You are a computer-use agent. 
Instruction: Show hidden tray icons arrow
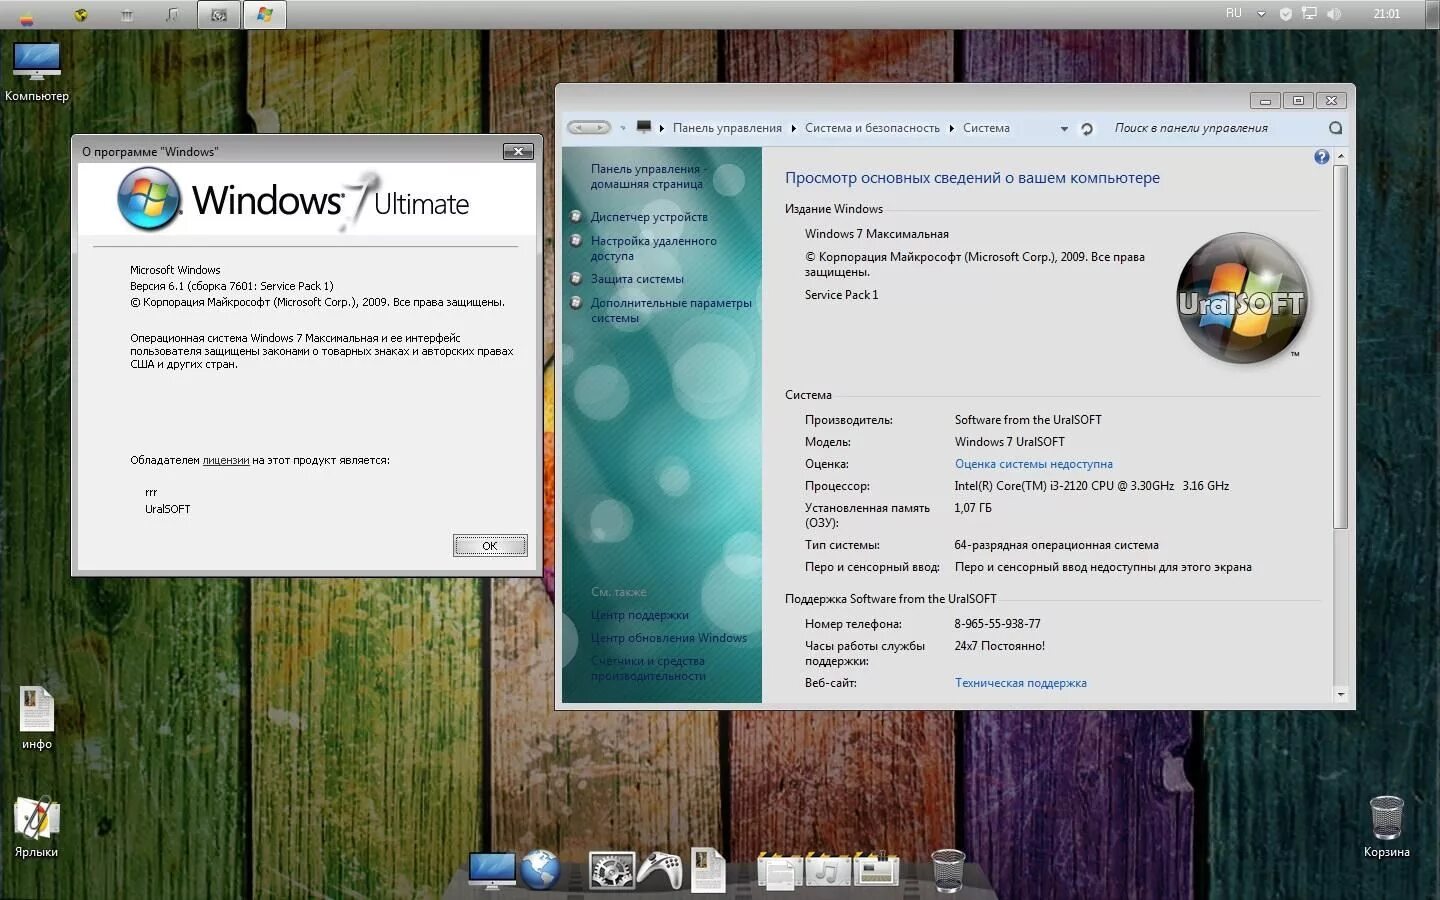tap(1261, 14)
